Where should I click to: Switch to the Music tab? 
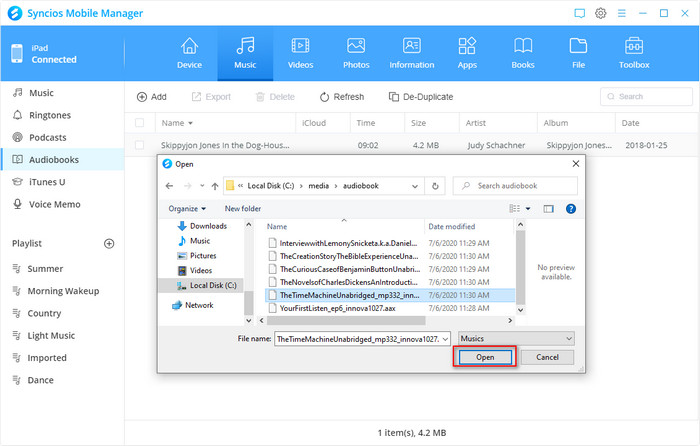[x=245, y=54]
